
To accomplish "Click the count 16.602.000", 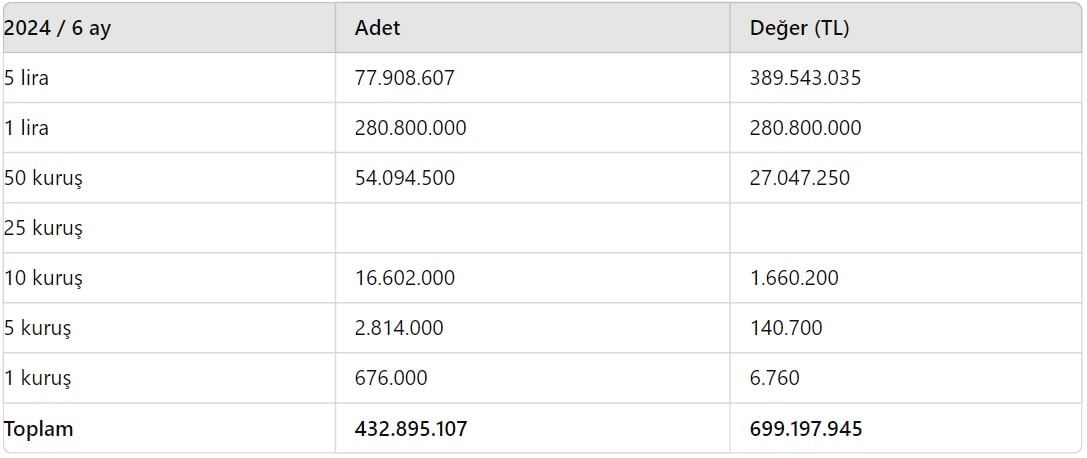I will point(405,278).
